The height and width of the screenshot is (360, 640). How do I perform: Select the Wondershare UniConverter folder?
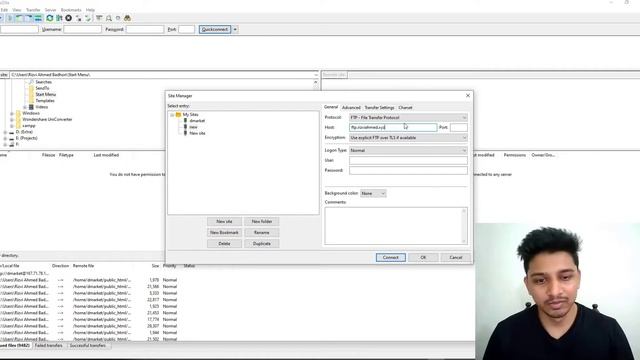pos(47,120)
